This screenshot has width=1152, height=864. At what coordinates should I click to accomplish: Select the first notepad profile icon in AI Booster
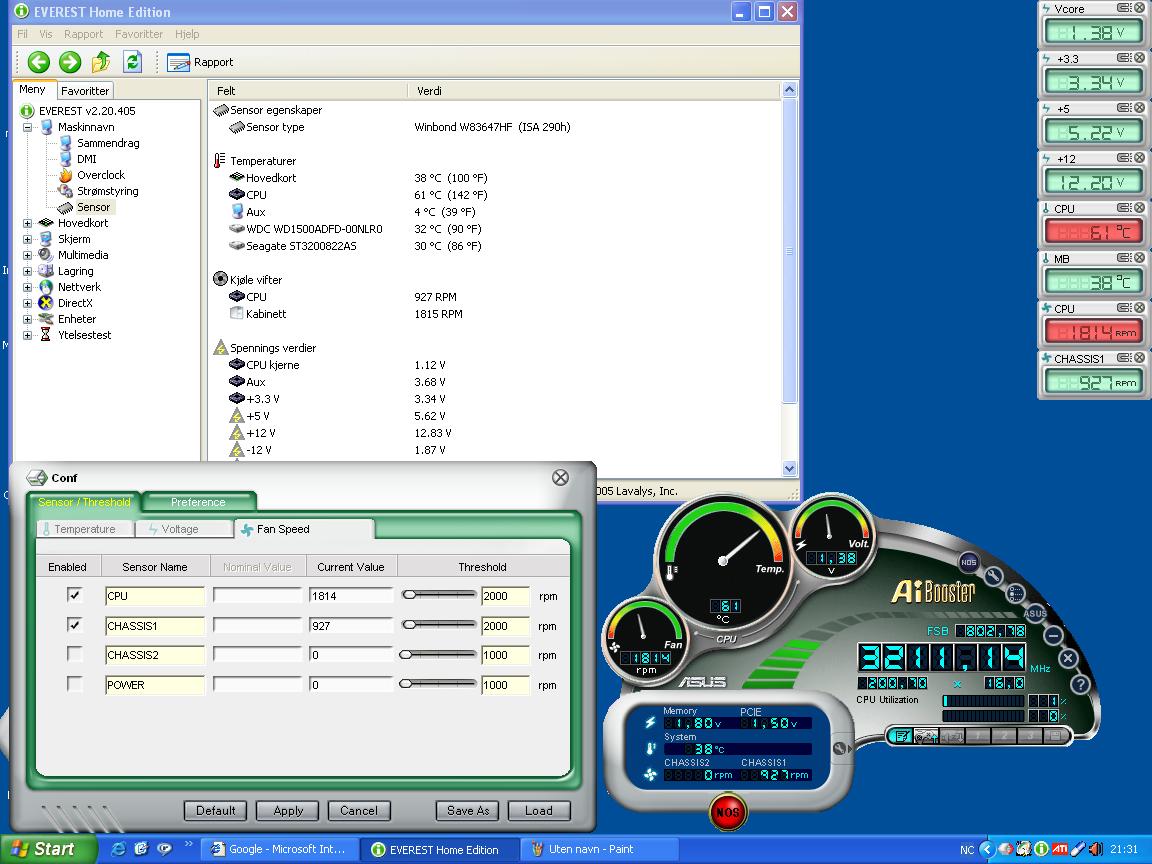[x=902, y=735]
